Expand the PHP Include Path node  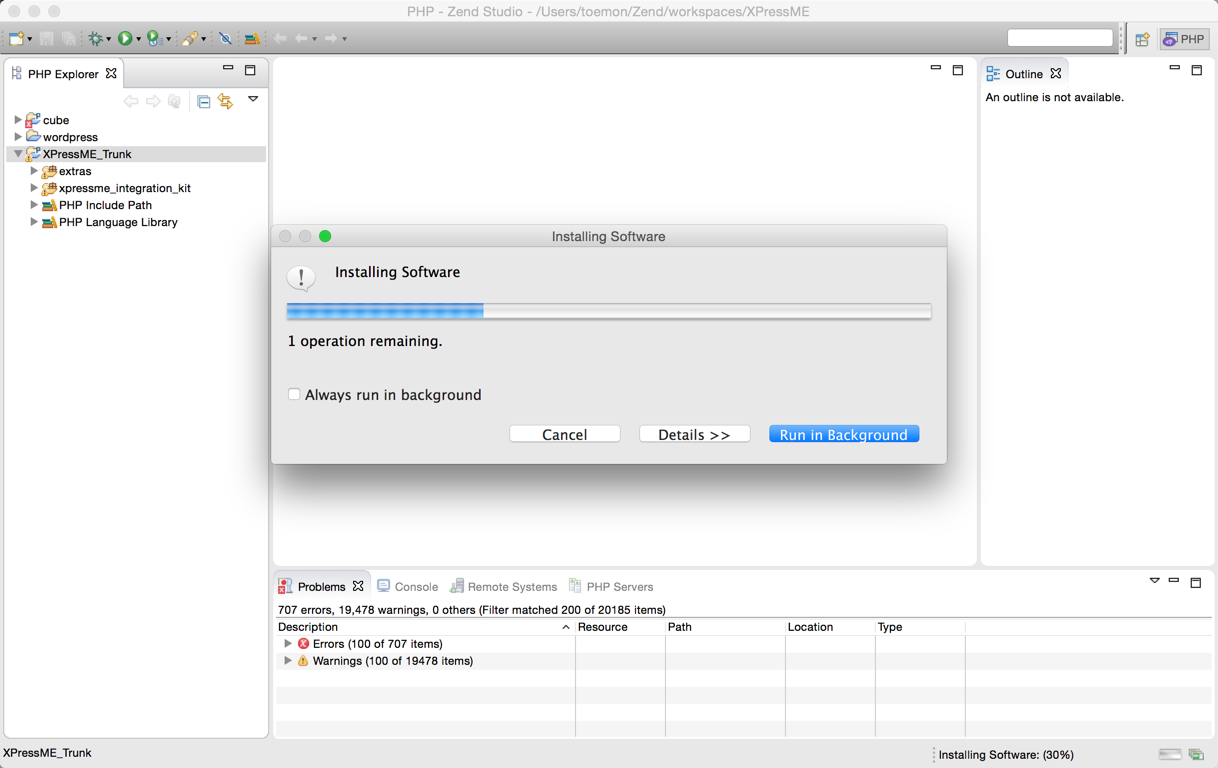(x=34, y=205)
